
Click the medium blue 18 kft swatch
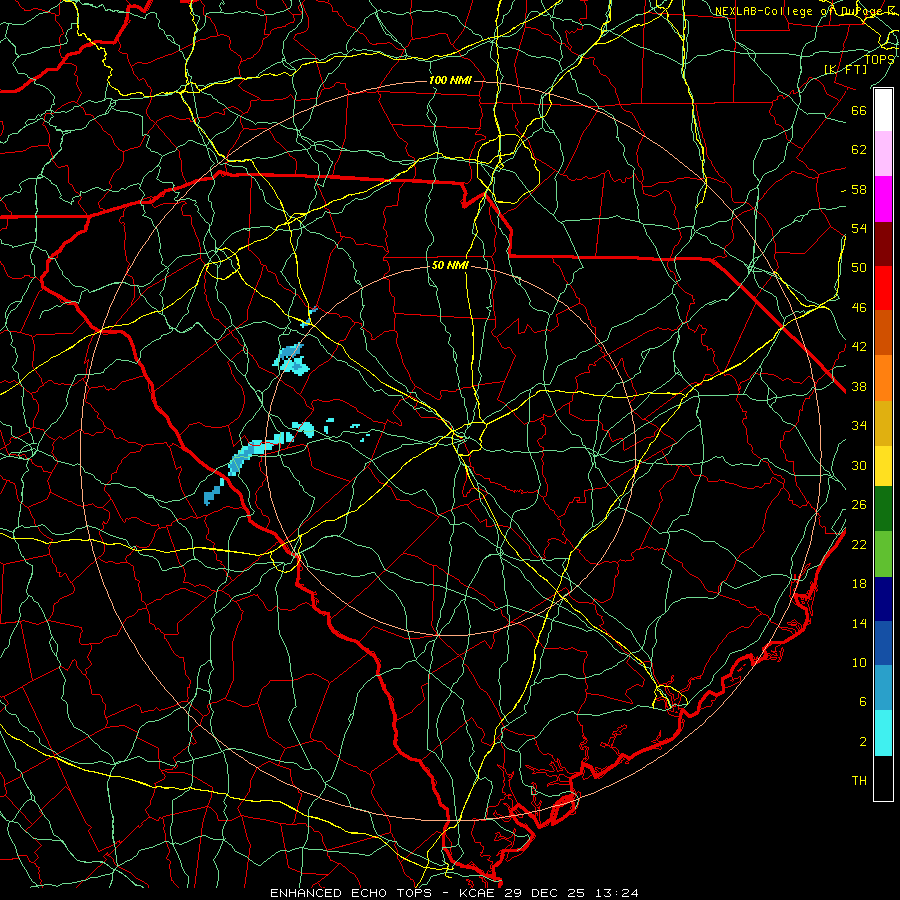click(x=883, y=643)
